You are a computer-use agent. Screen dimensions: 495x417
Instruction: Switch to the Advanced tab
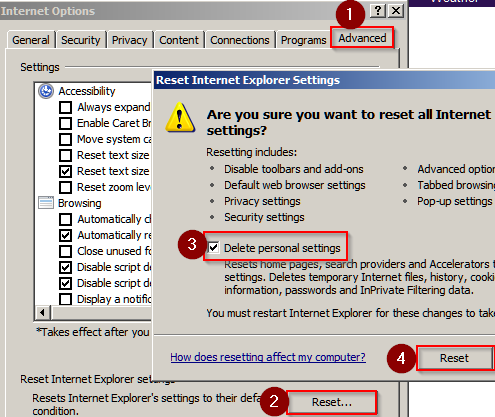[362, 38]
